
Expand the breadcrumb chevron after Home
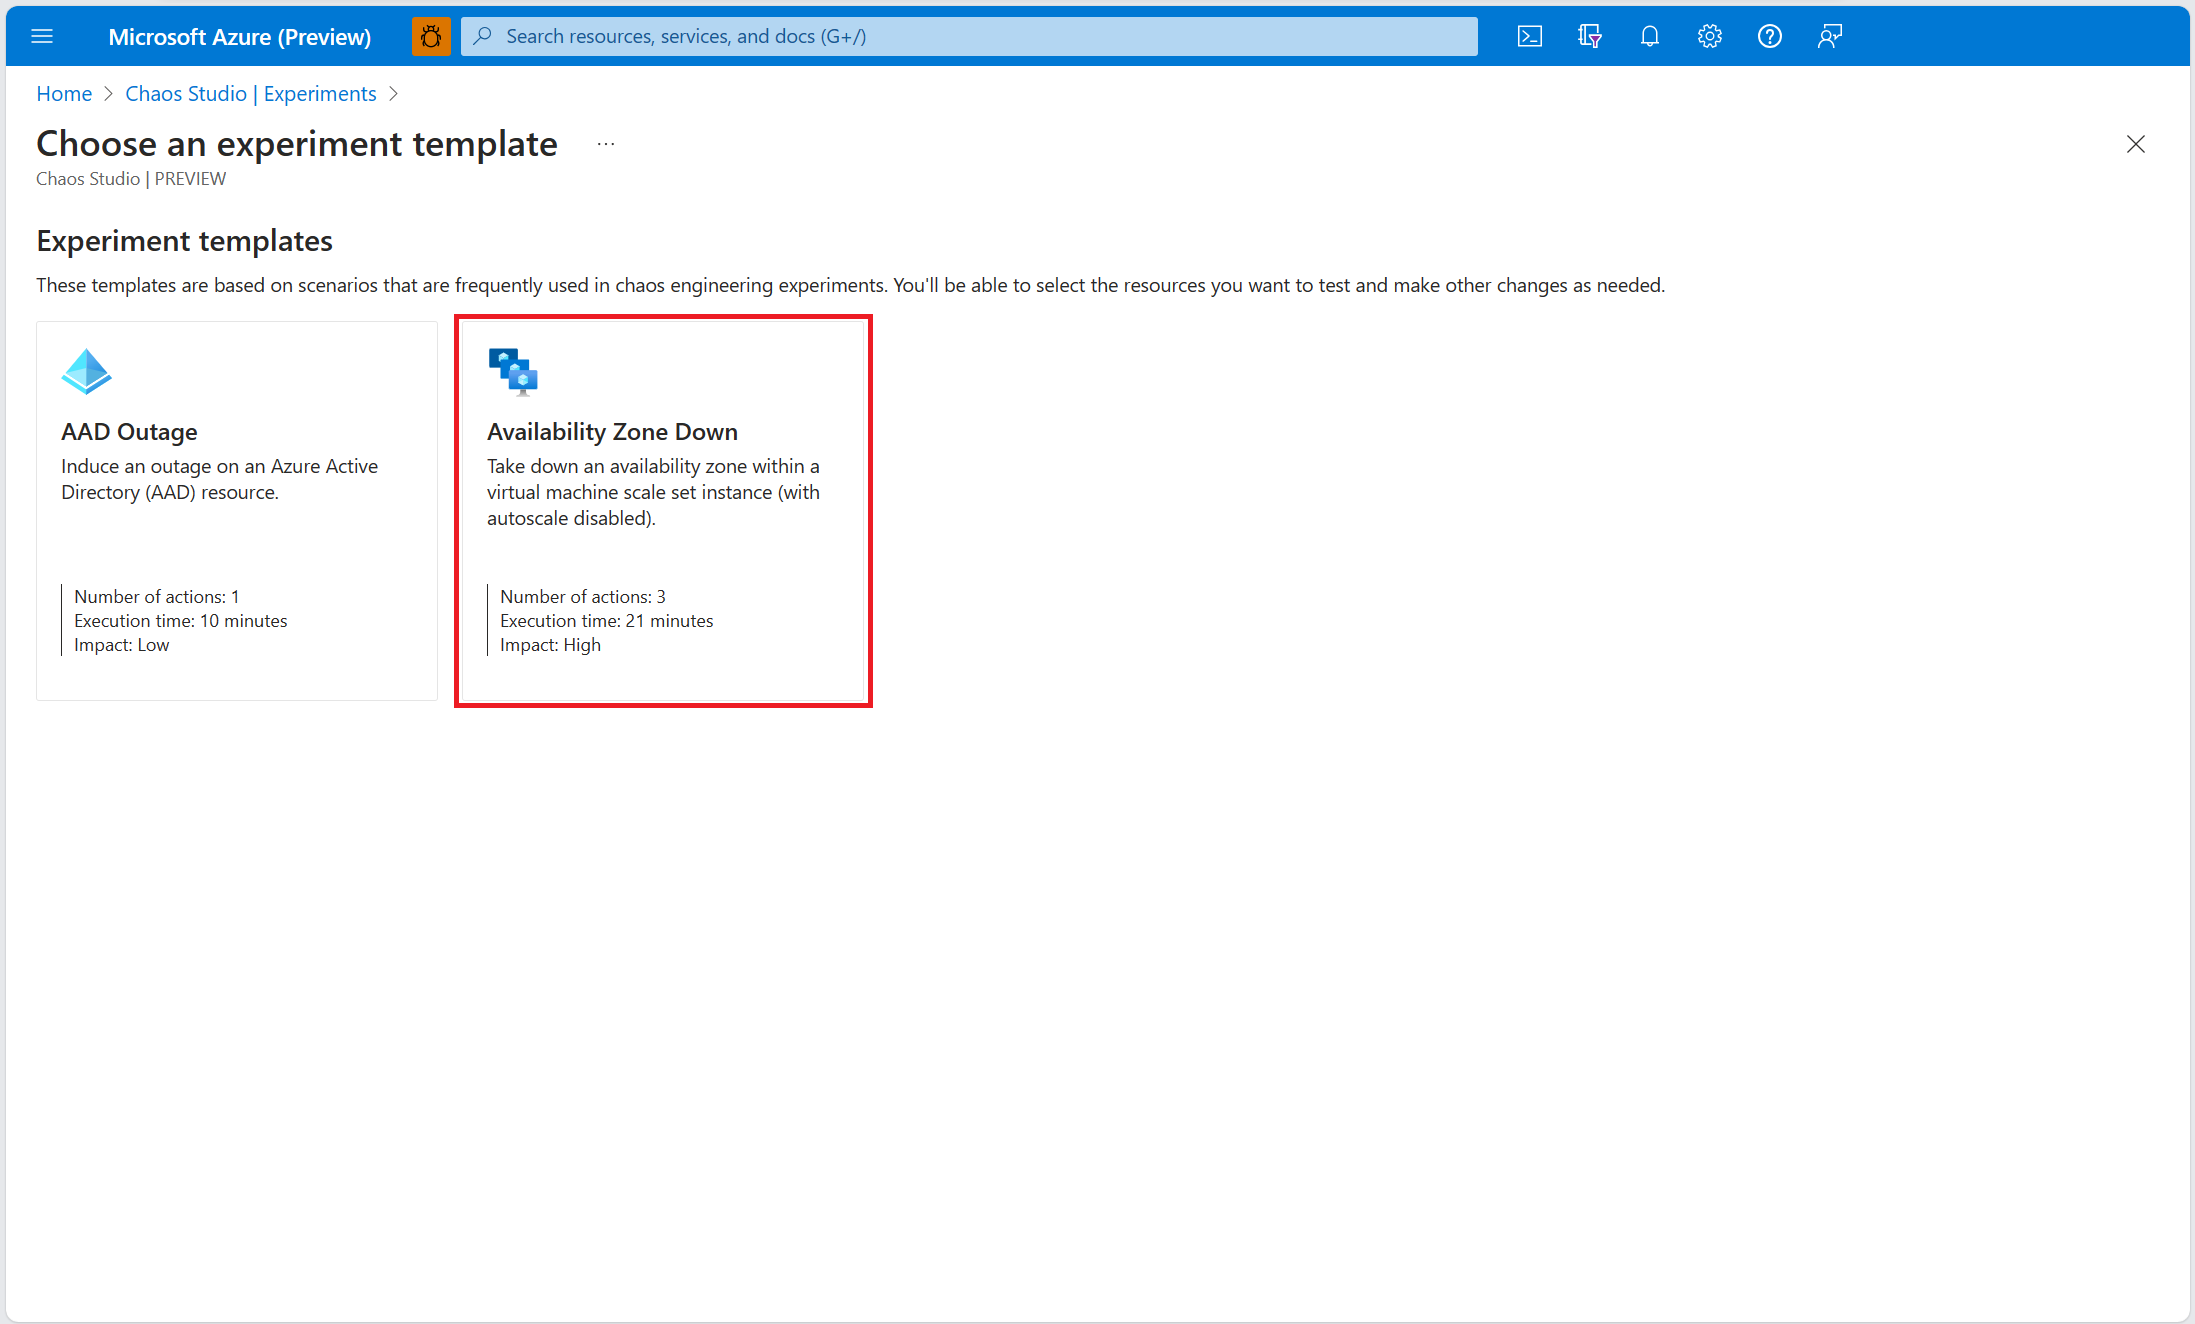110,93
